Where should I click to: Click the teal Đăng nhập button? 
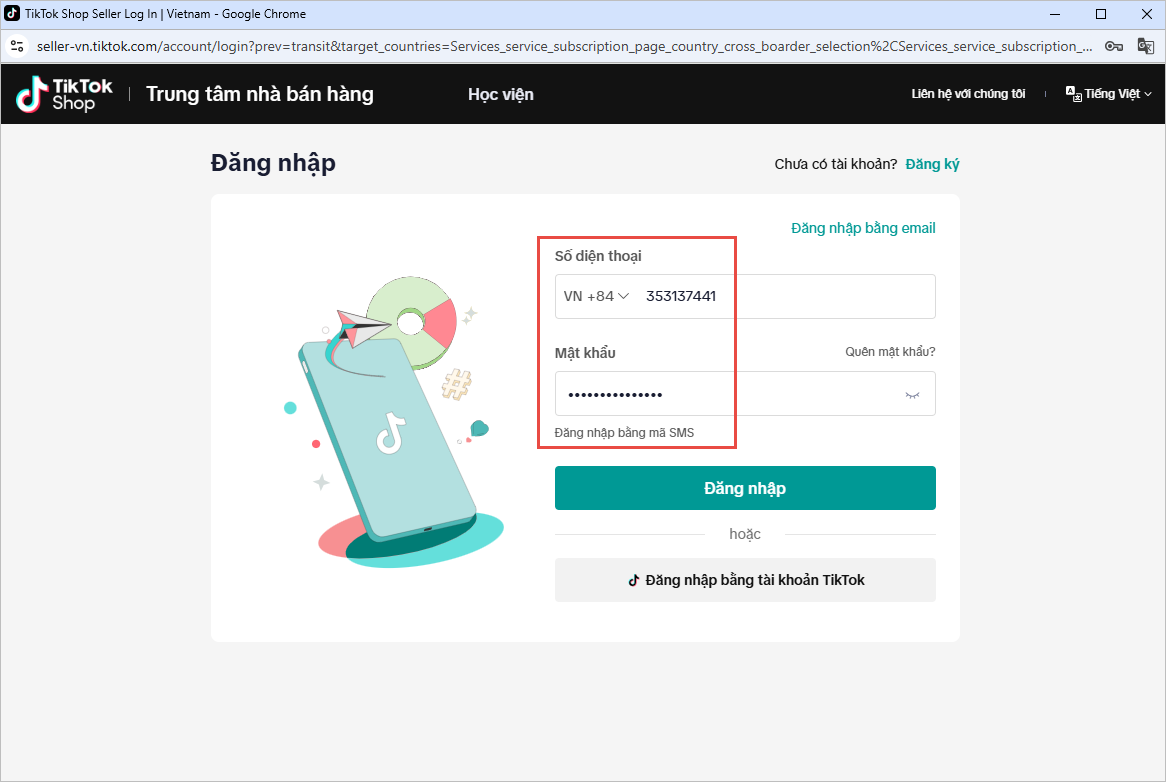pyautogui.click(x=745, y=488)
